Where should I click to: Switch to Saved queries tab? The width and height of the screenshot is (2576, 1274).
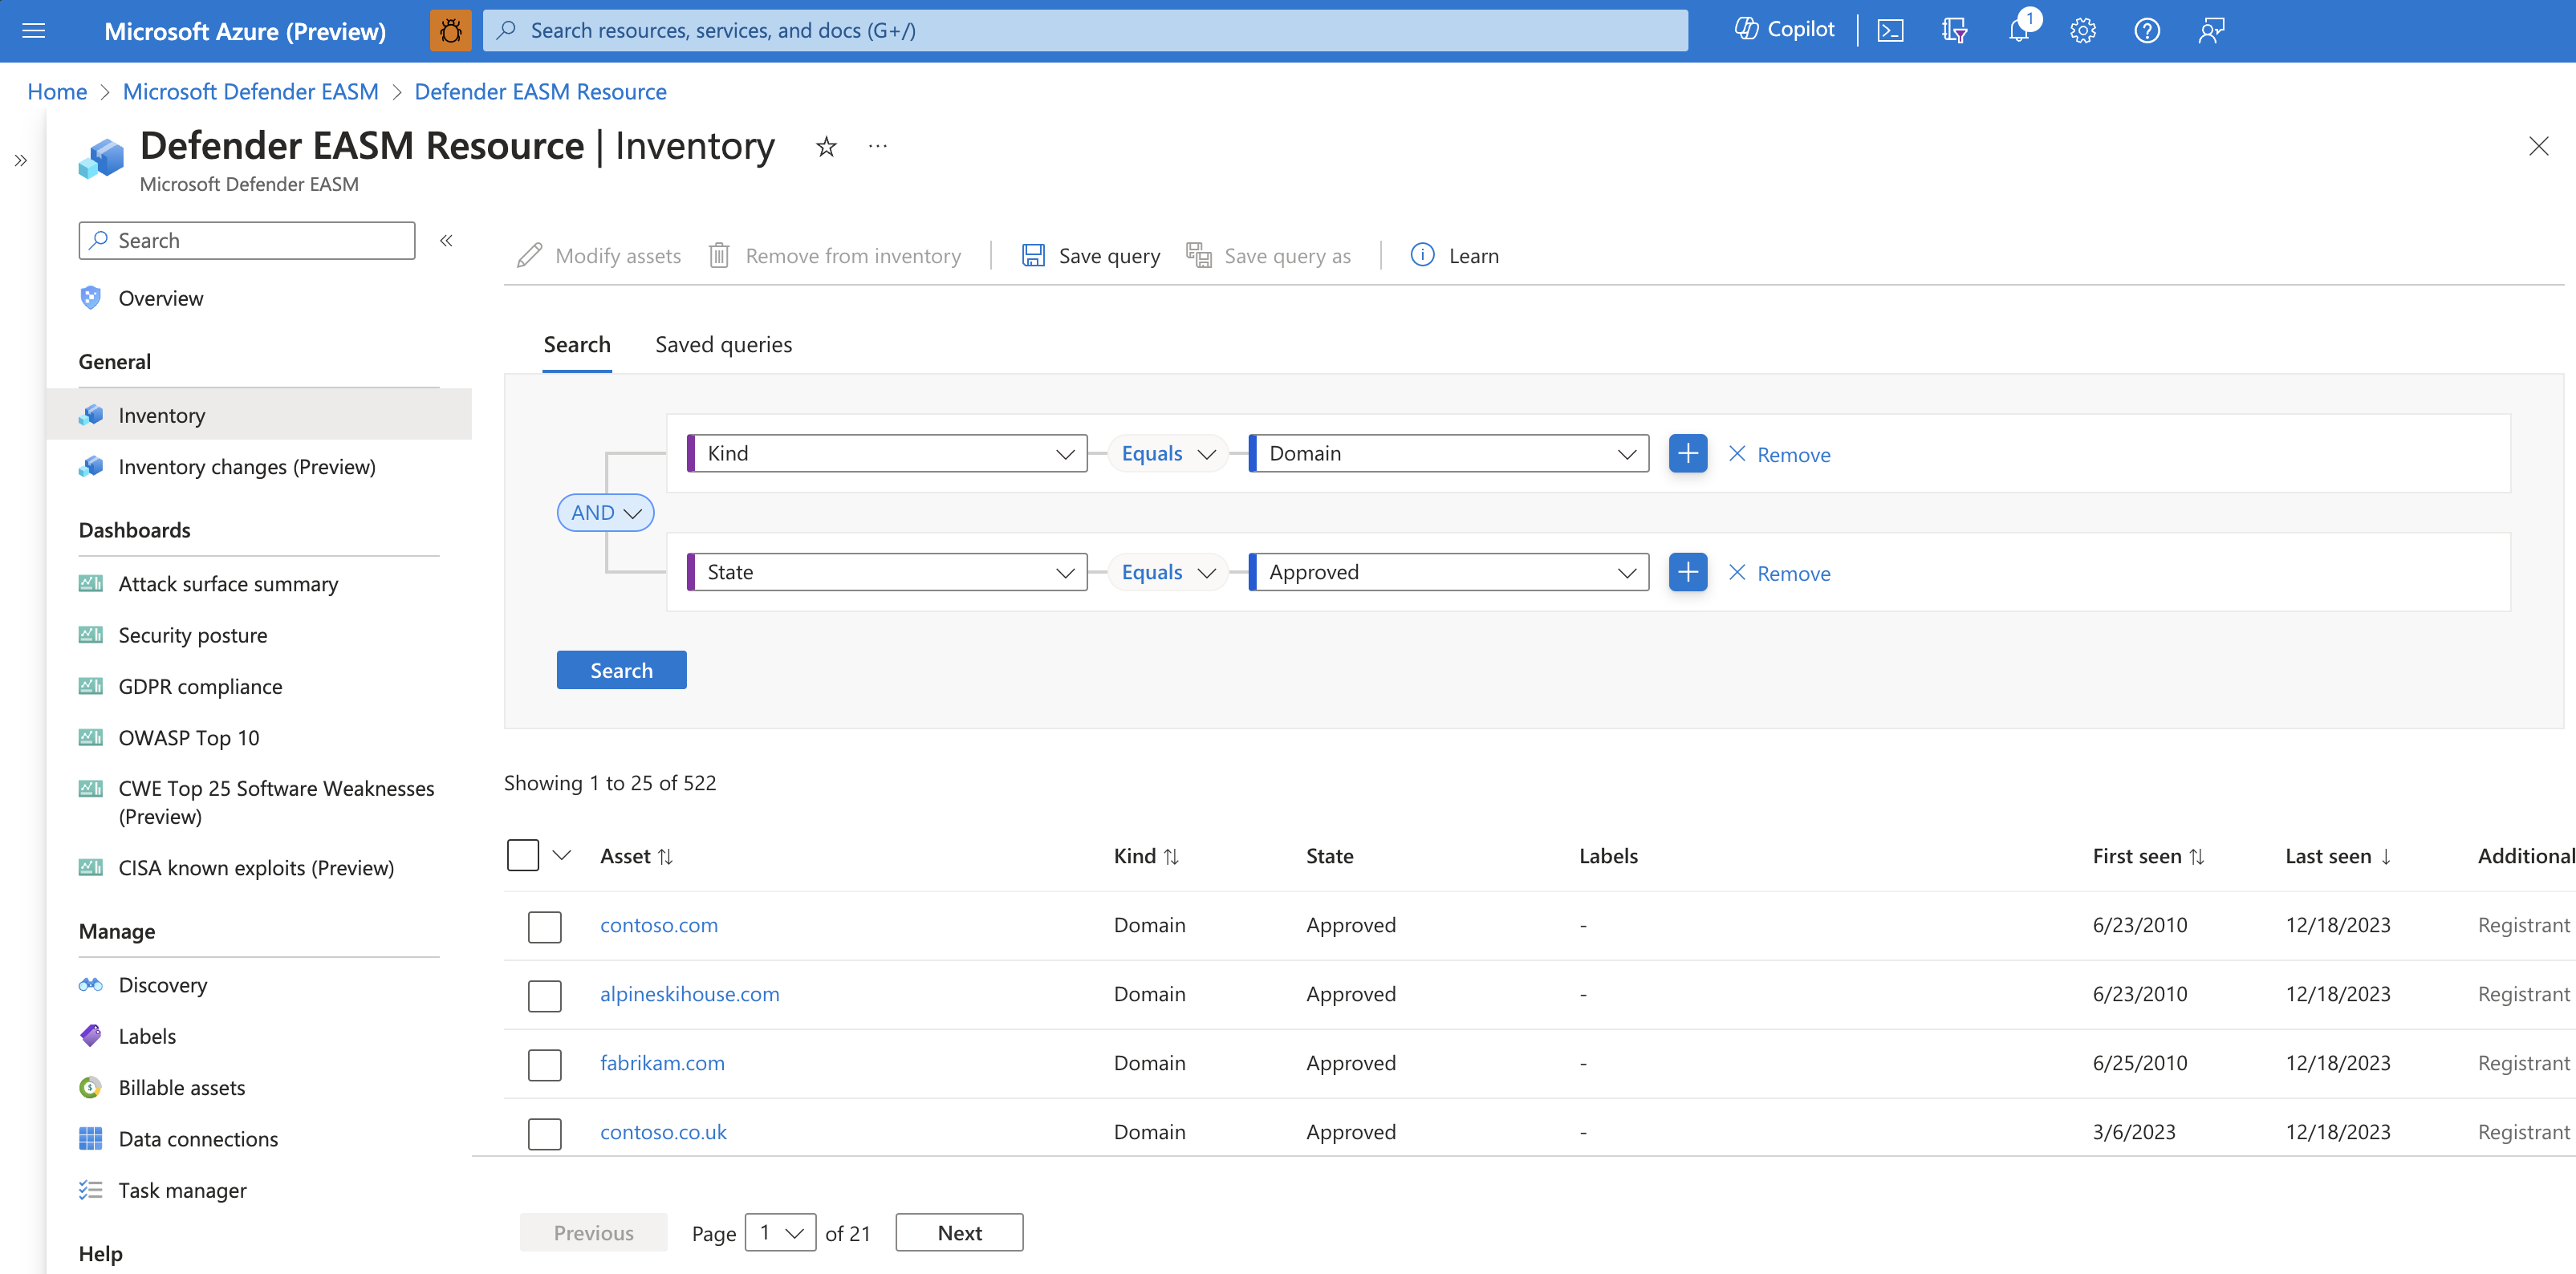(723, 343)
